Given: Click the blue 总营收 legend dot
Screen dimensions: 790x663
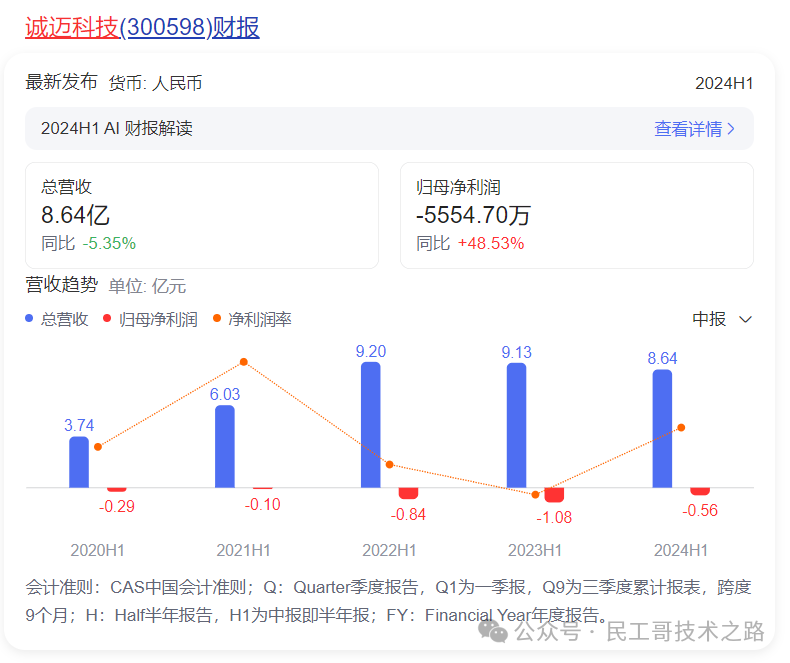Looking at the screenshot, I should pyautogui.click(x=29, y=318).
